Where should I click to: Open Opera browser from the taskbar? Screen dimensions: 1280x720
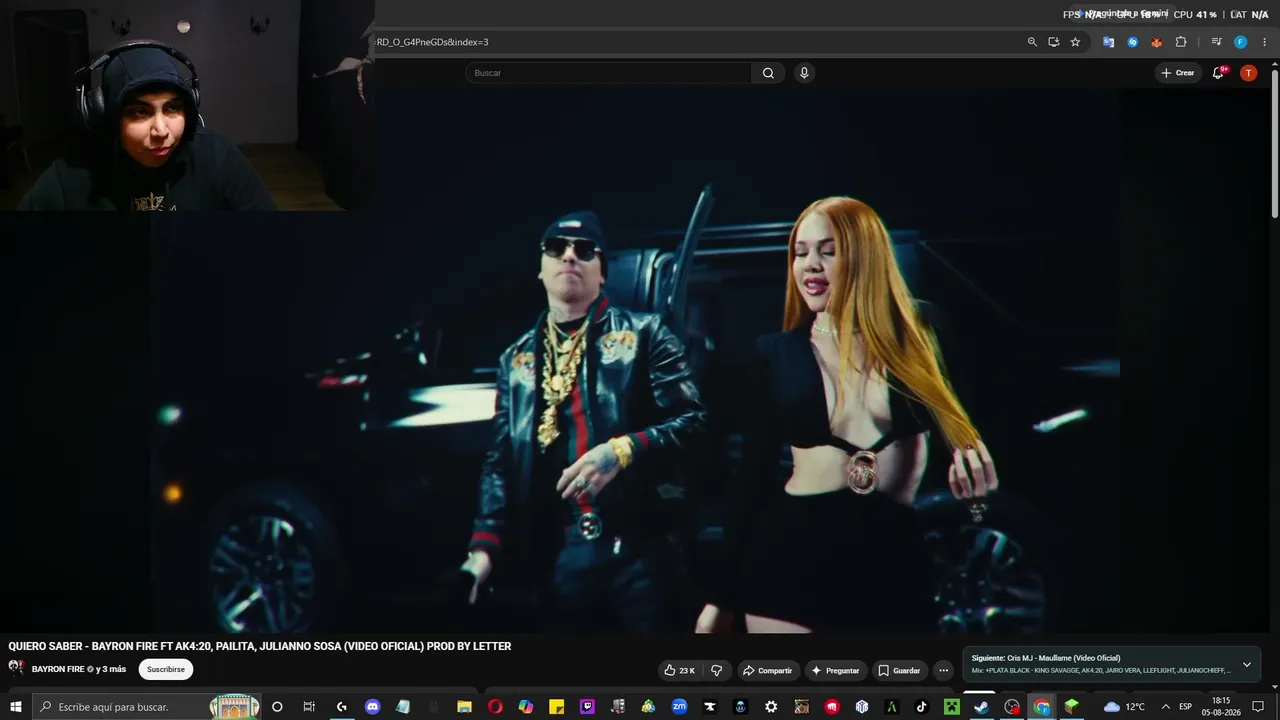point(495,707)
